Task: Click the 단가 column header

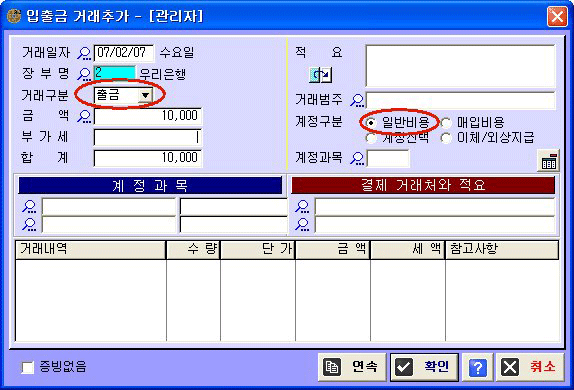Action: [x=258, y=250]
